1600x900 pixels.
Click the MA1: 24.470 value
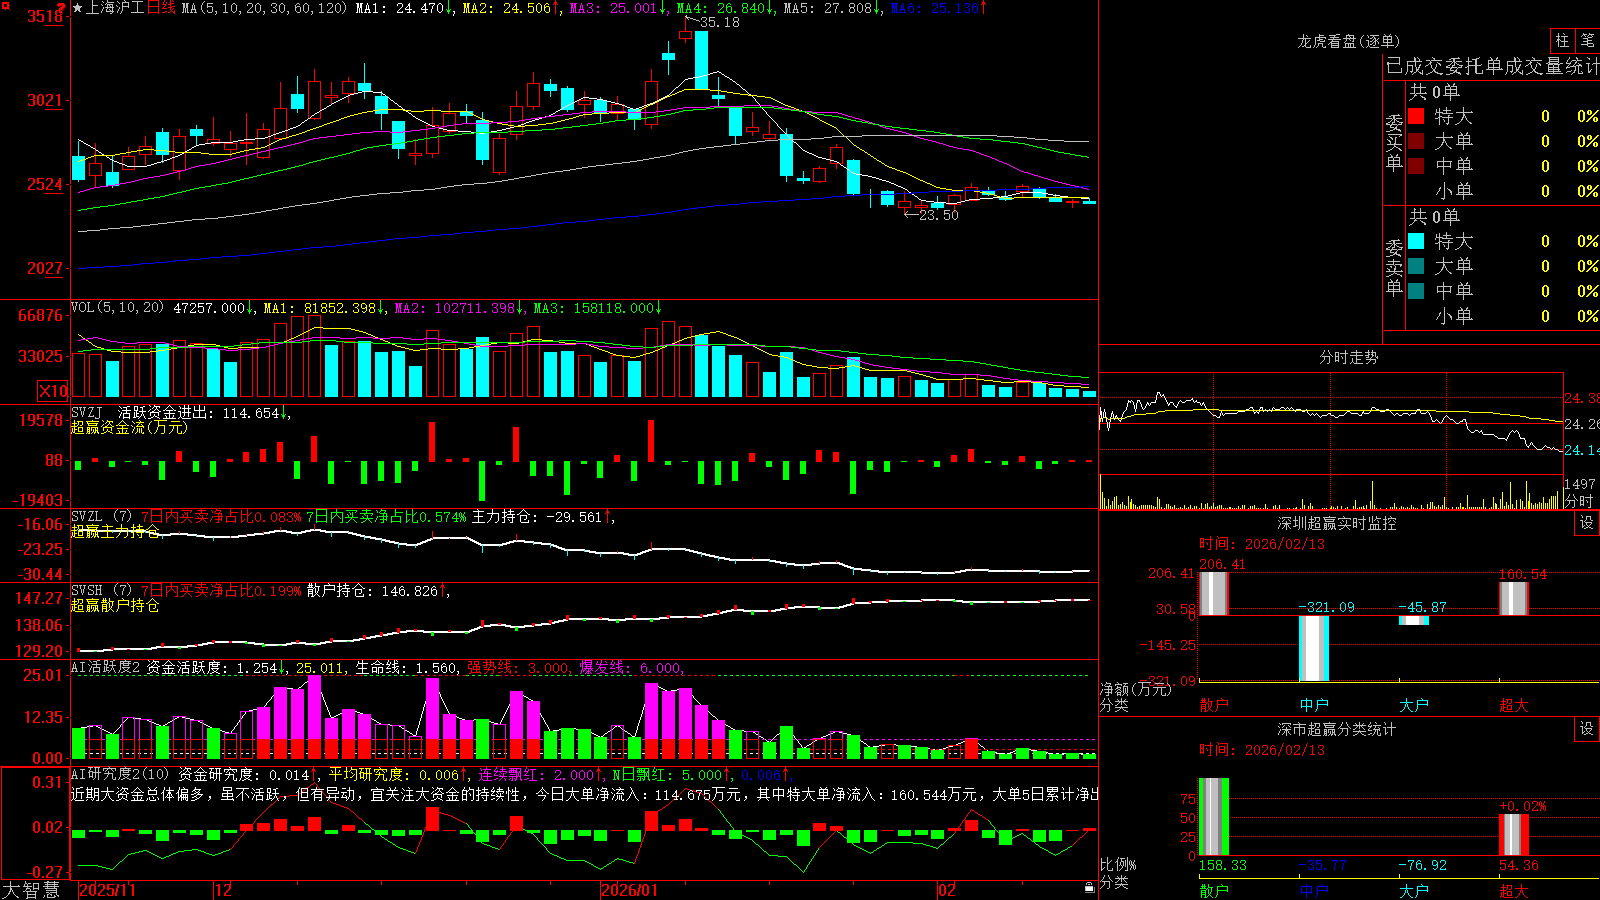[x=404, y=8]
